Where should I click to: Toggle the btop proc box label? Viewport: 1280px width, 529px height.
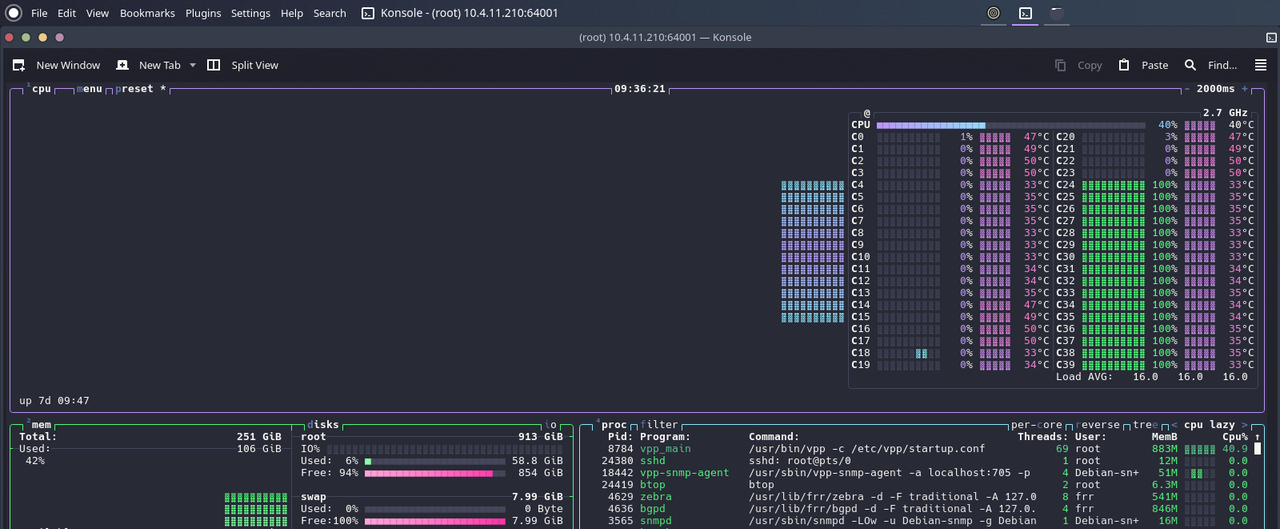[613, 425]
